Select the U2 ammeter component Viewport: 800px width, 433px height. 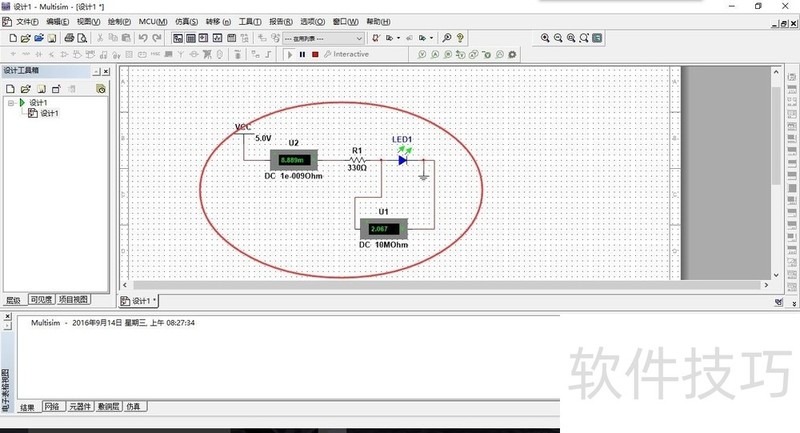293,160
